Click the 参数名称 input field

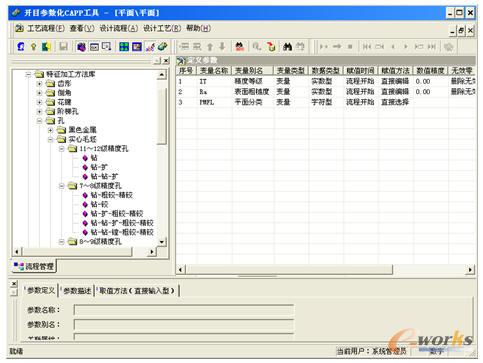pos(184,310)
